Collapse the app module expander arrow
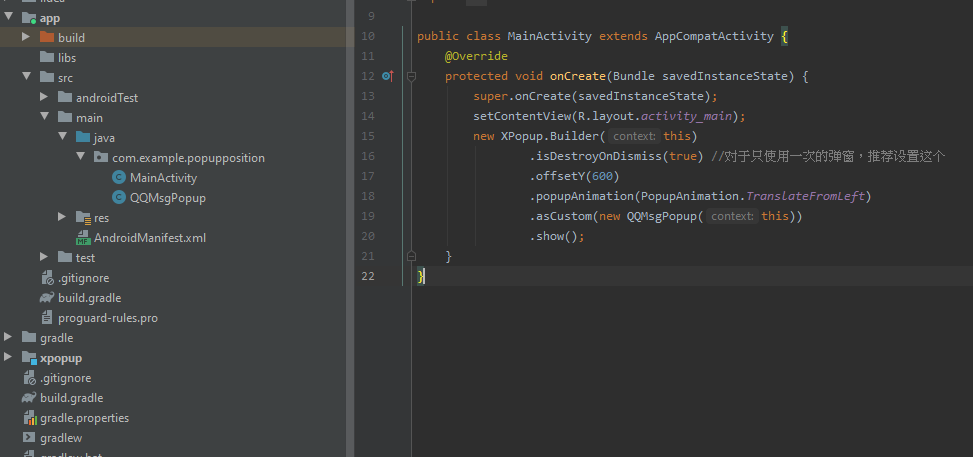The image size is (973, 457). 8,17
